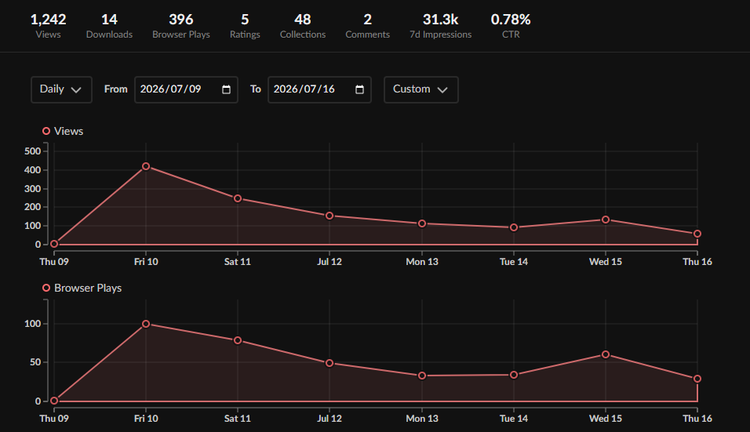Click the 396 Browser Plays stat
This screenshot has height=432, width=750.
pyautogui.click(x=181, y=26)
